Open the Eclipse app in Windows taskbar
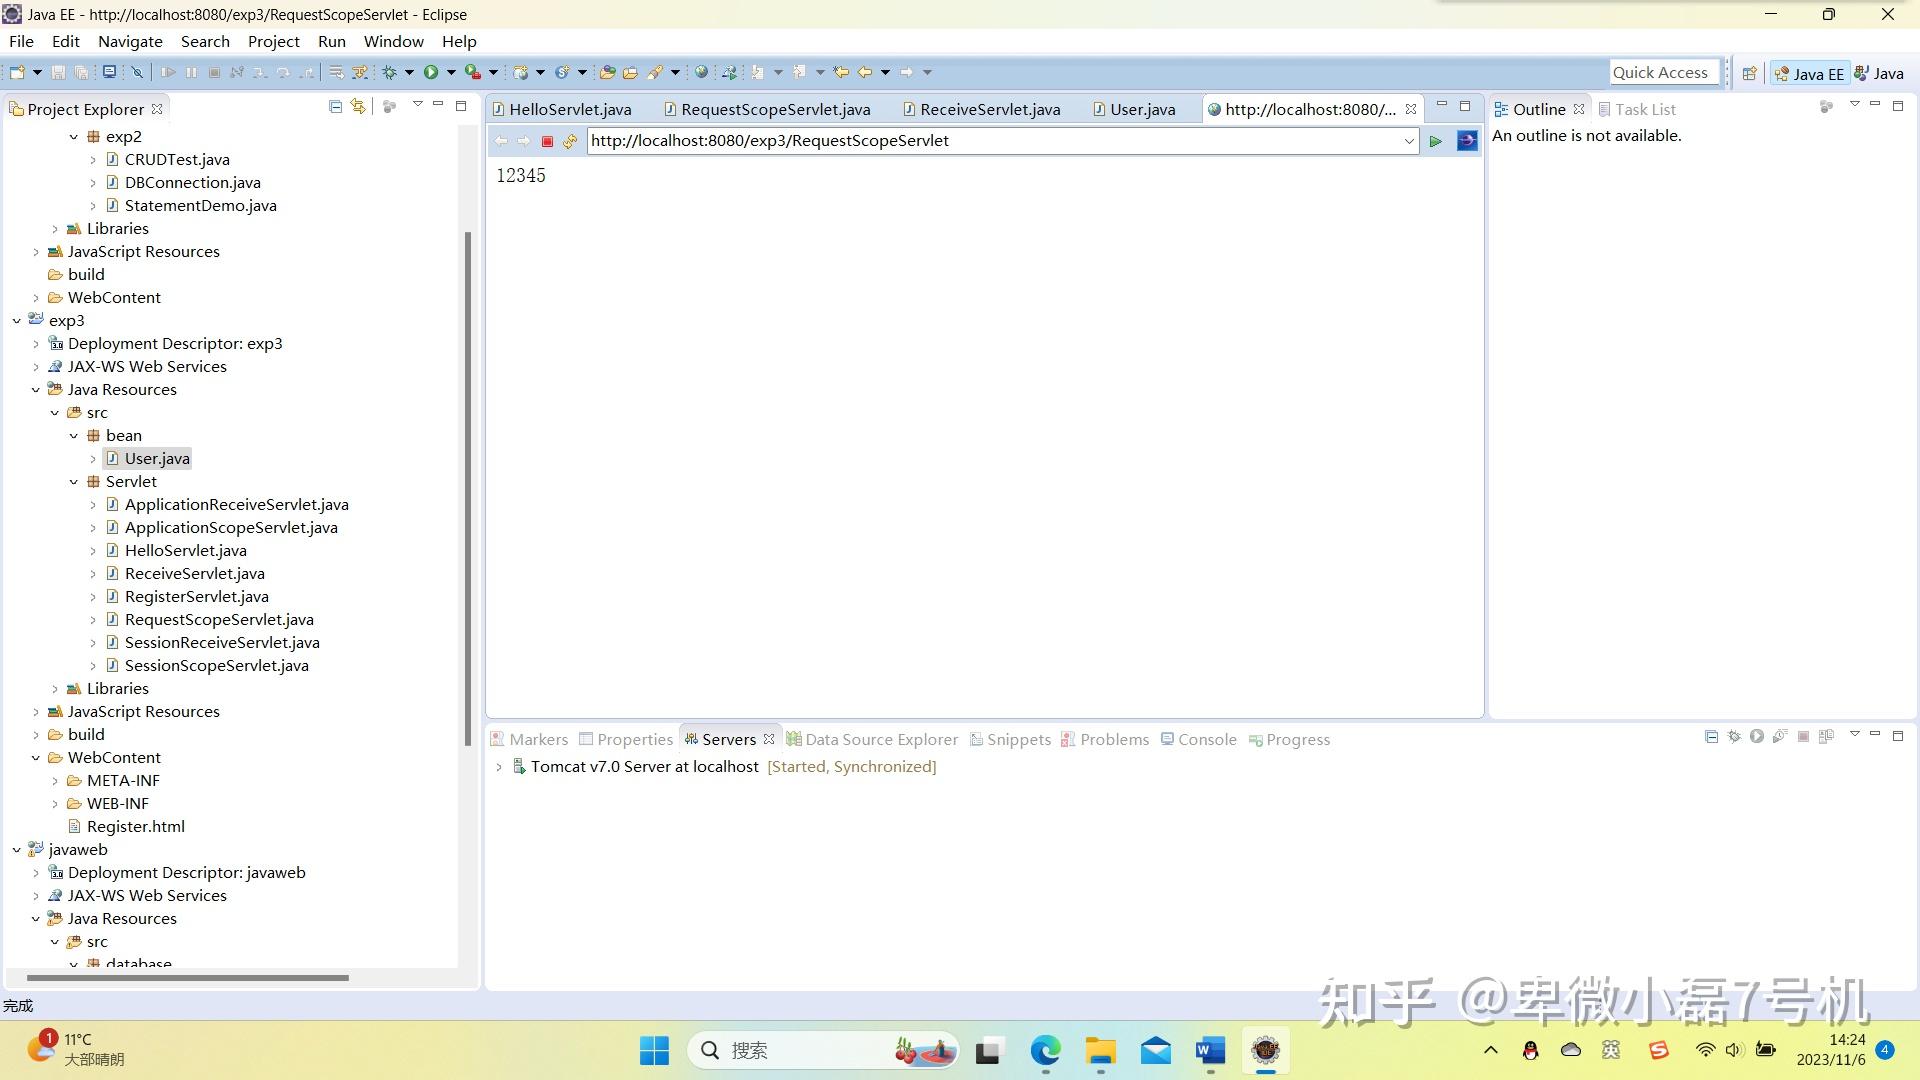 pyautogui.click(x=1265, y=1050)
